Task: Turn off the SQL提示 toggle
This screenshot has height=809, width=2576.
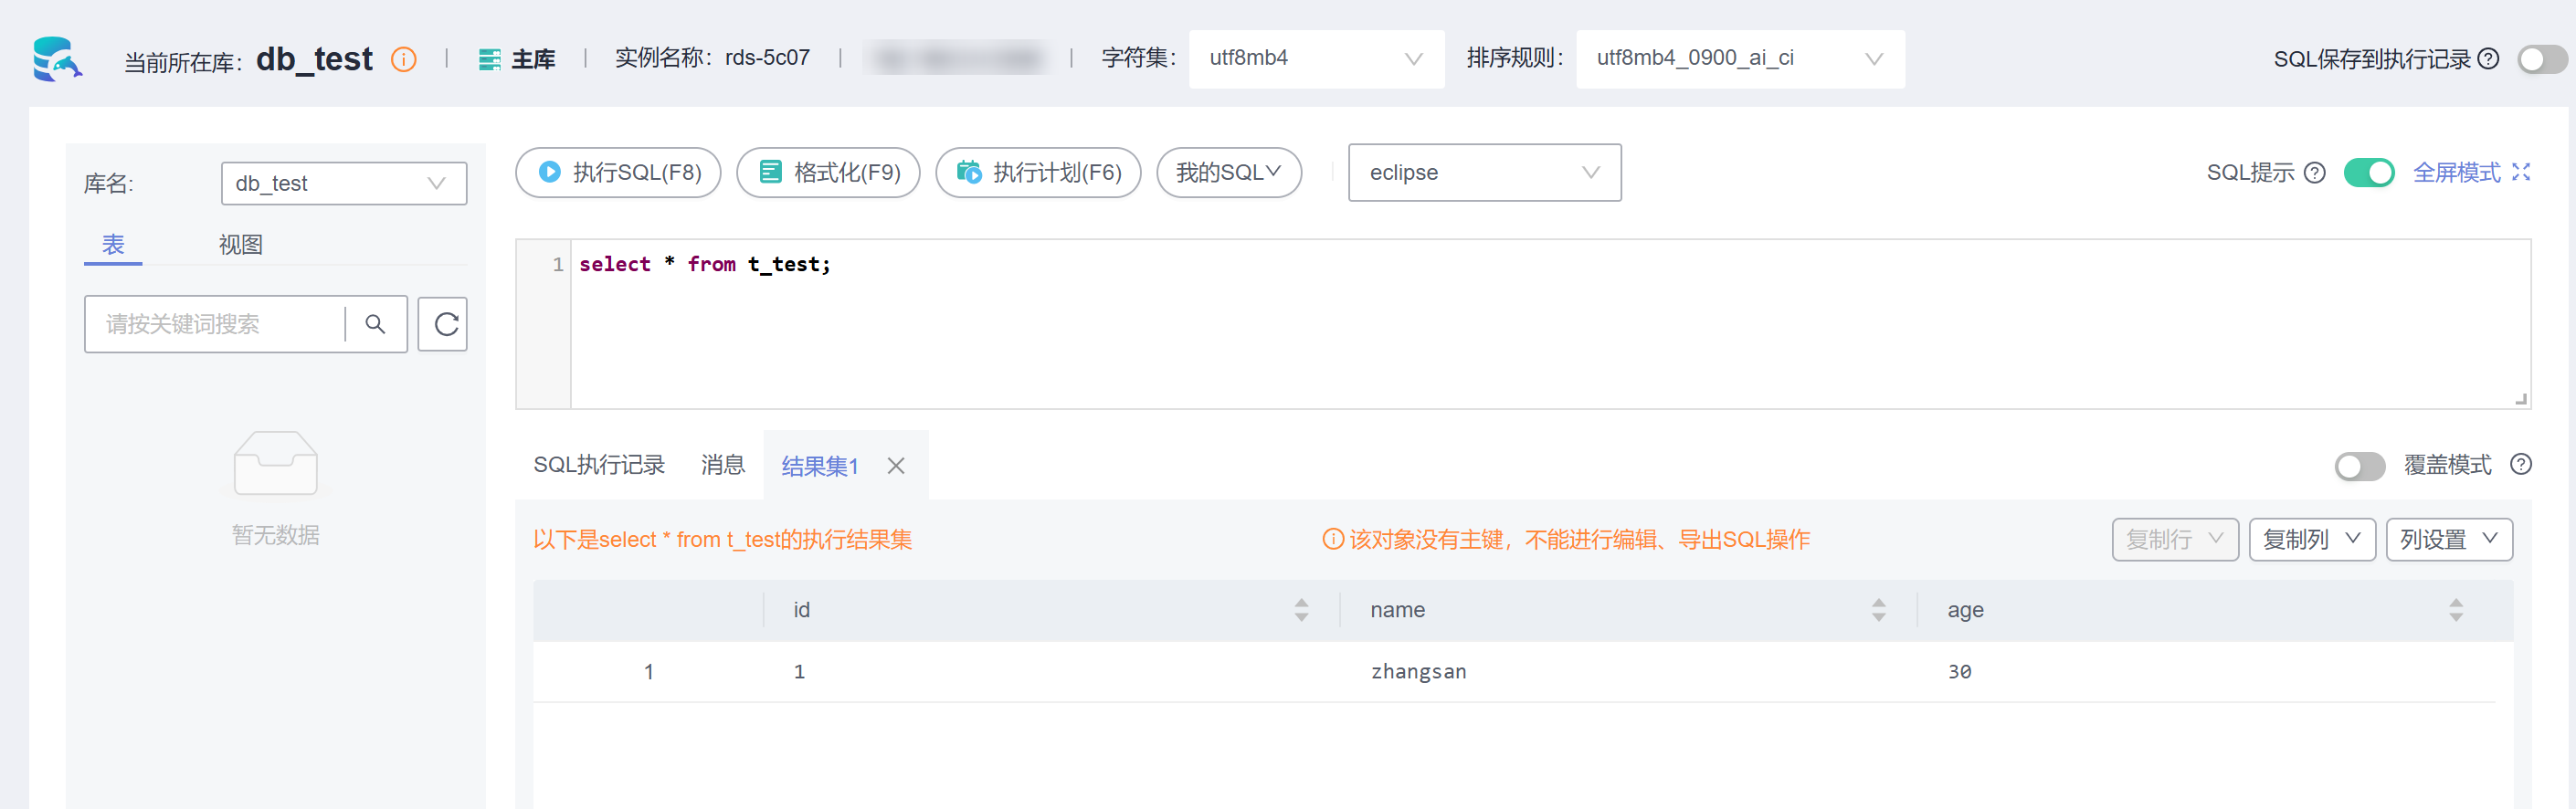Action: [2368, 173]
